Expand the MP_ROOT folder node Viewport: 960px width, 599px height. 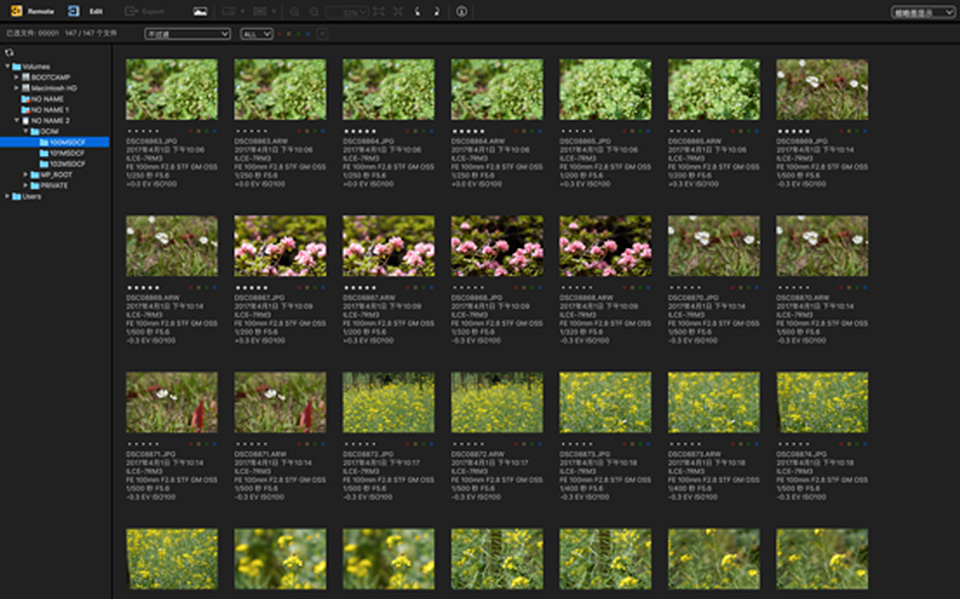26,175
